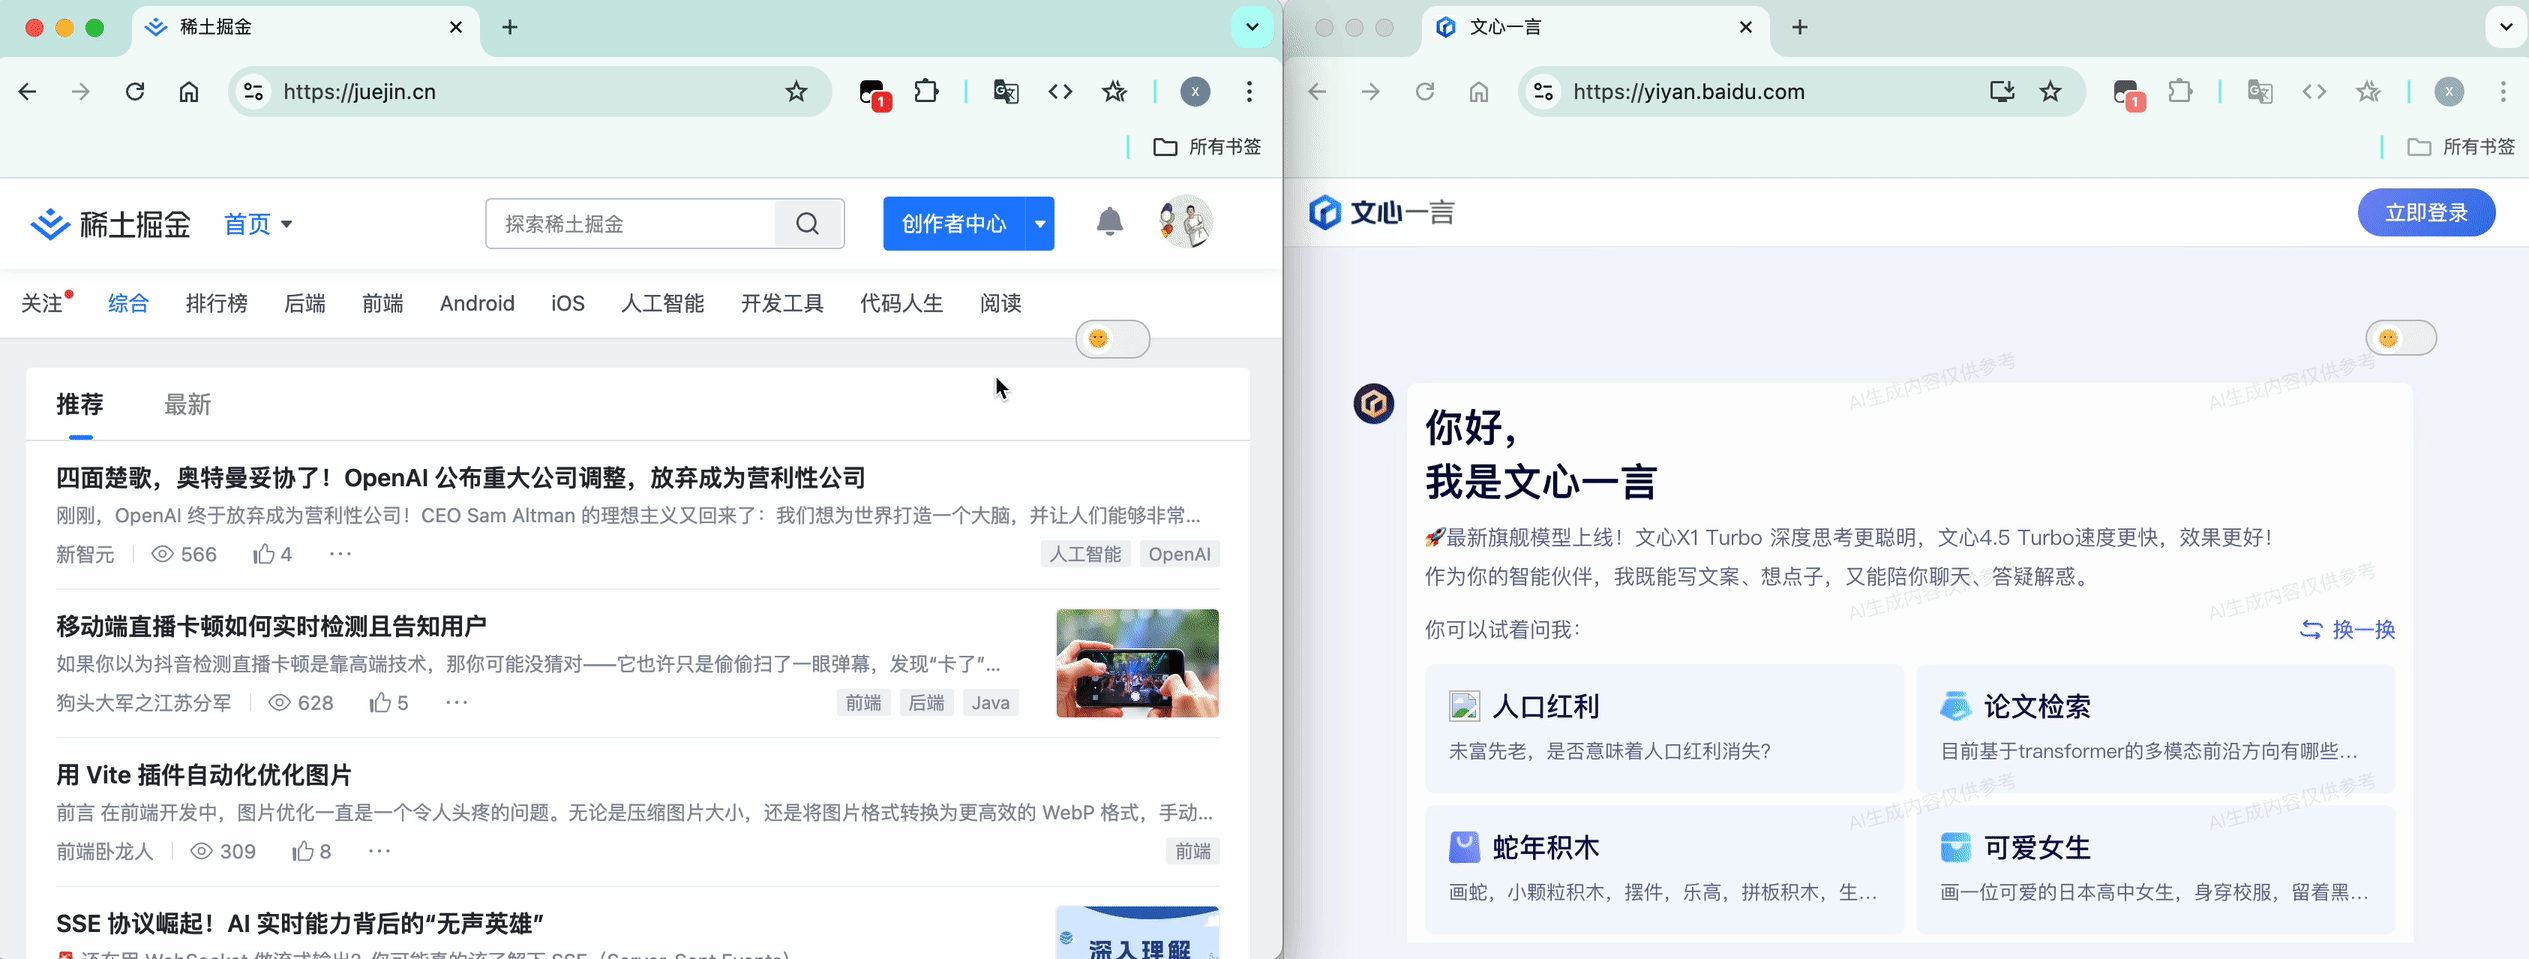The width and height of the screenshot is (2529, 959).
Task: Toggle the theme switch on the Yiyan page
Action: coord(2401,338)
